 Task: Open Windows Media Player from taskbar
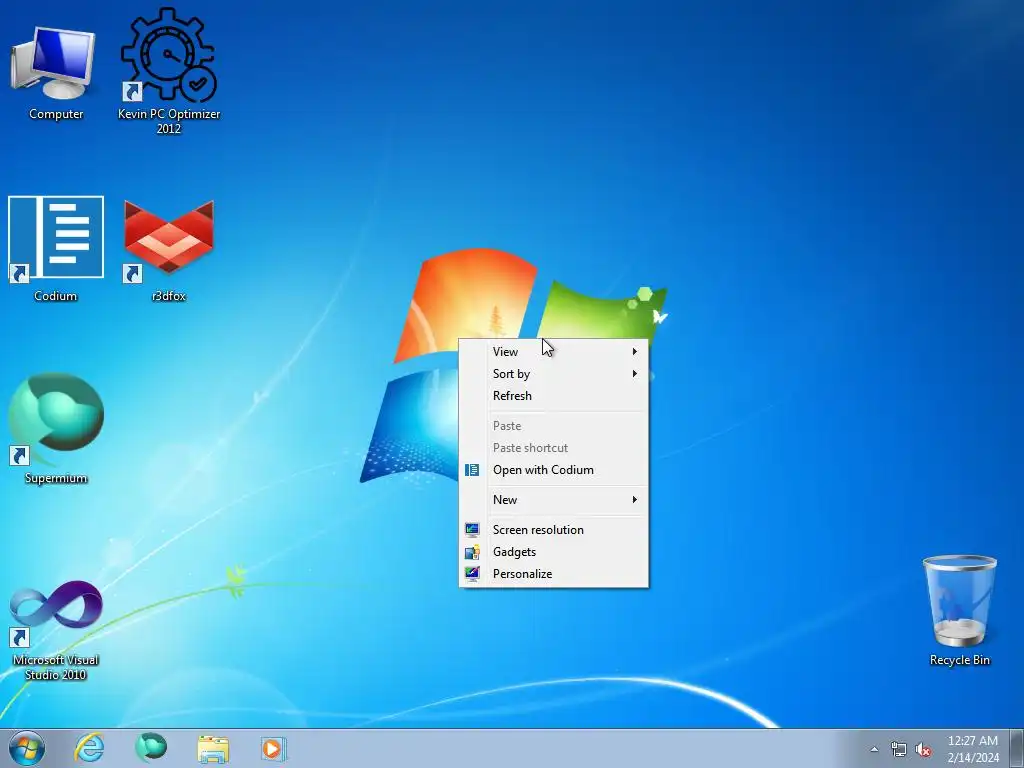point(273,748)
